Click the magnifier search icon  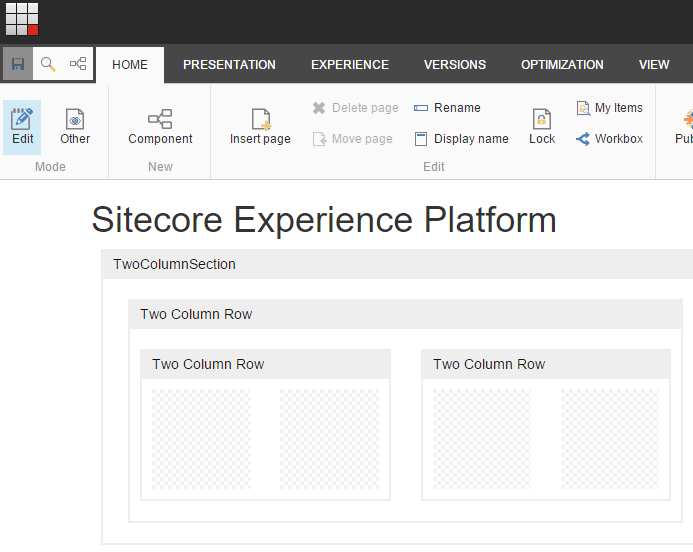click(x=48, y=64)
